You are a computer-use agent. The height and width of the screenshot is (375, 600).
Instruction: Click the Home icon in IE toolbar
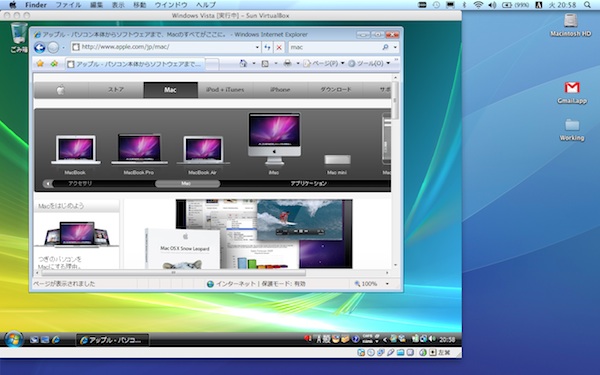pos(243,64)
